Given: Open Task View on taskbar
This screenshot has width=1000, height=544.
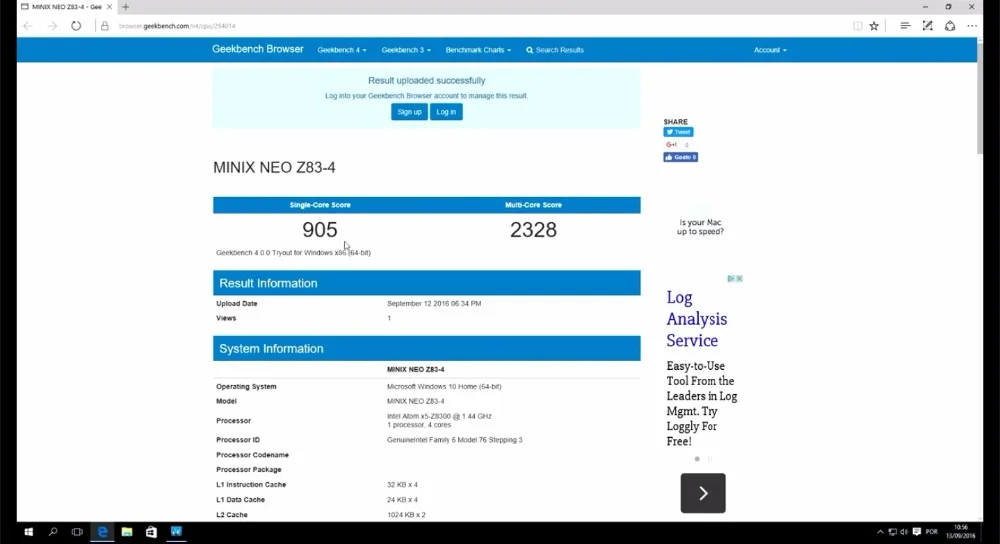Looking at the screenshot, I should click(x=77, y=532).
